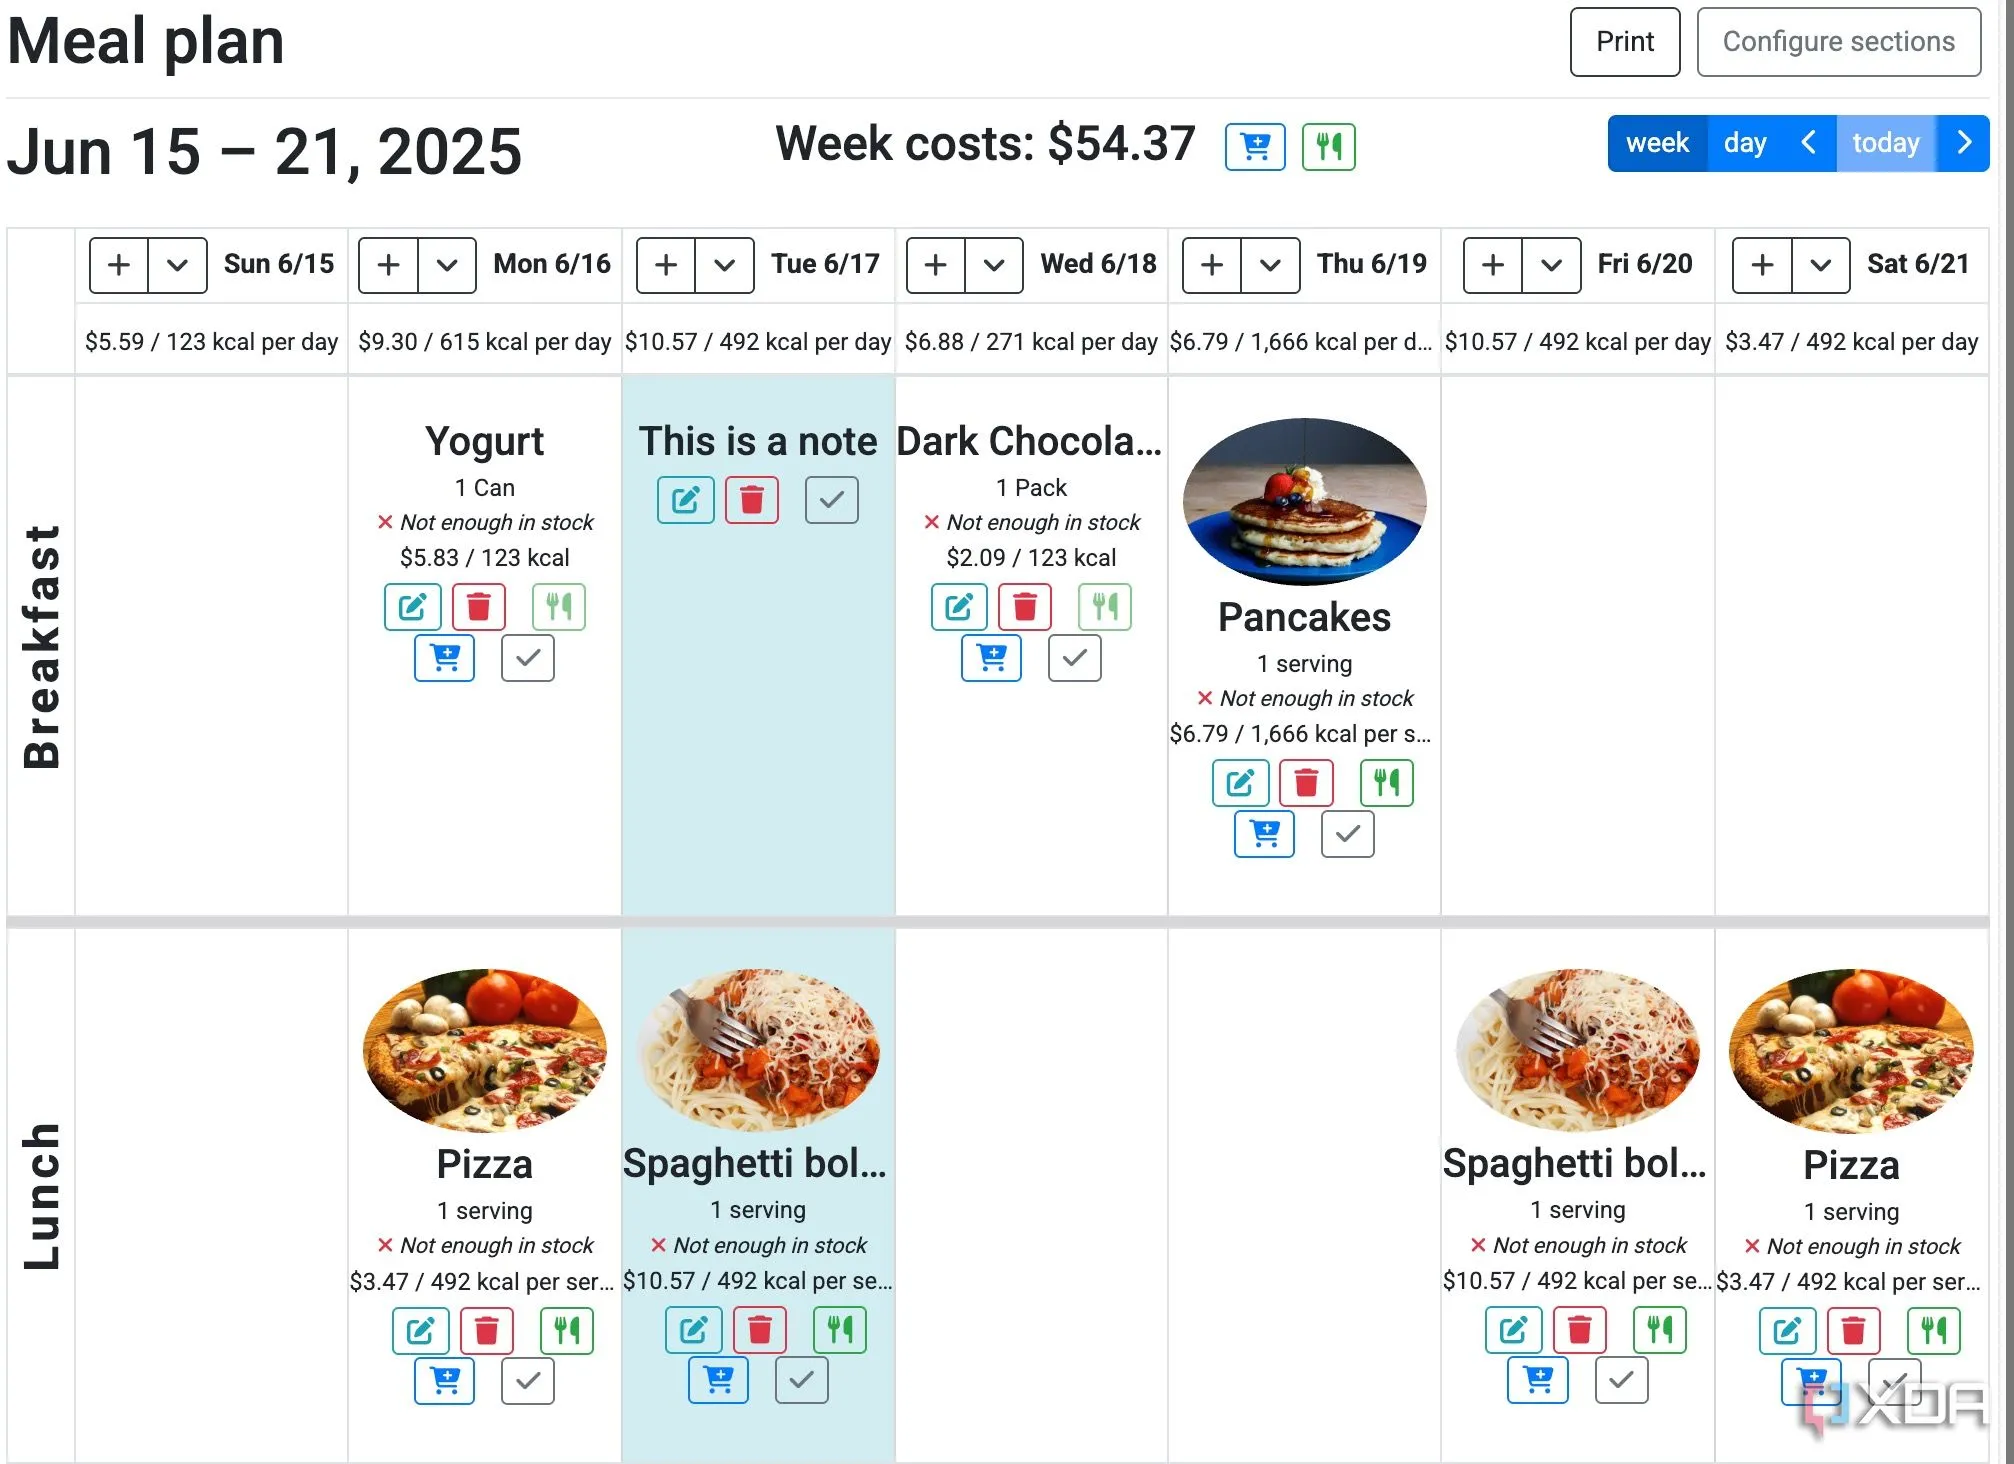Open the add-options dropdown for Wed 6/18
This screenshot has height=1464, width=2014.
point(993,265)
